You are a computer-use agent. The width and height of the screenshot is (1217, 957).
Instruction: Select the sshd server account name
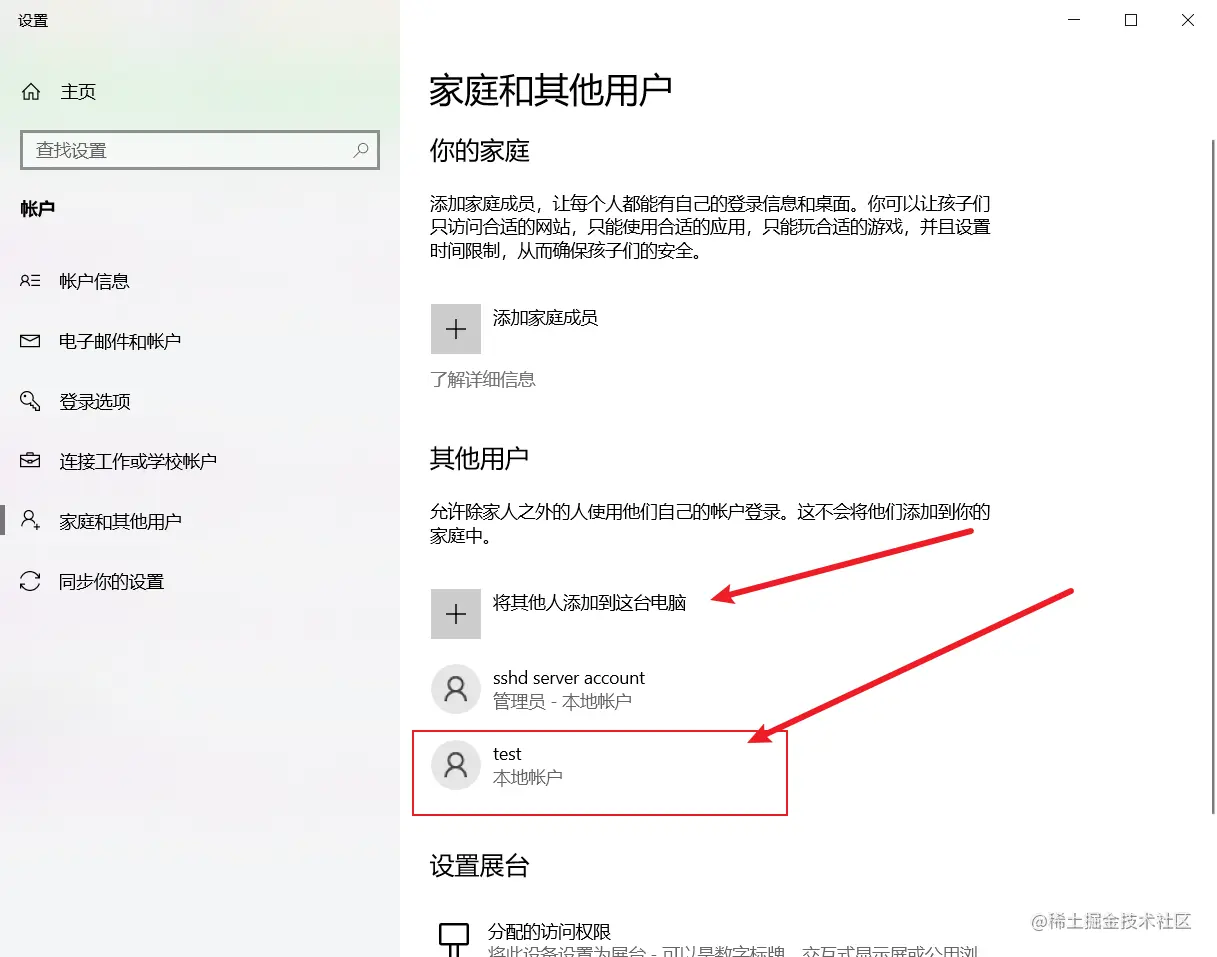569,678
